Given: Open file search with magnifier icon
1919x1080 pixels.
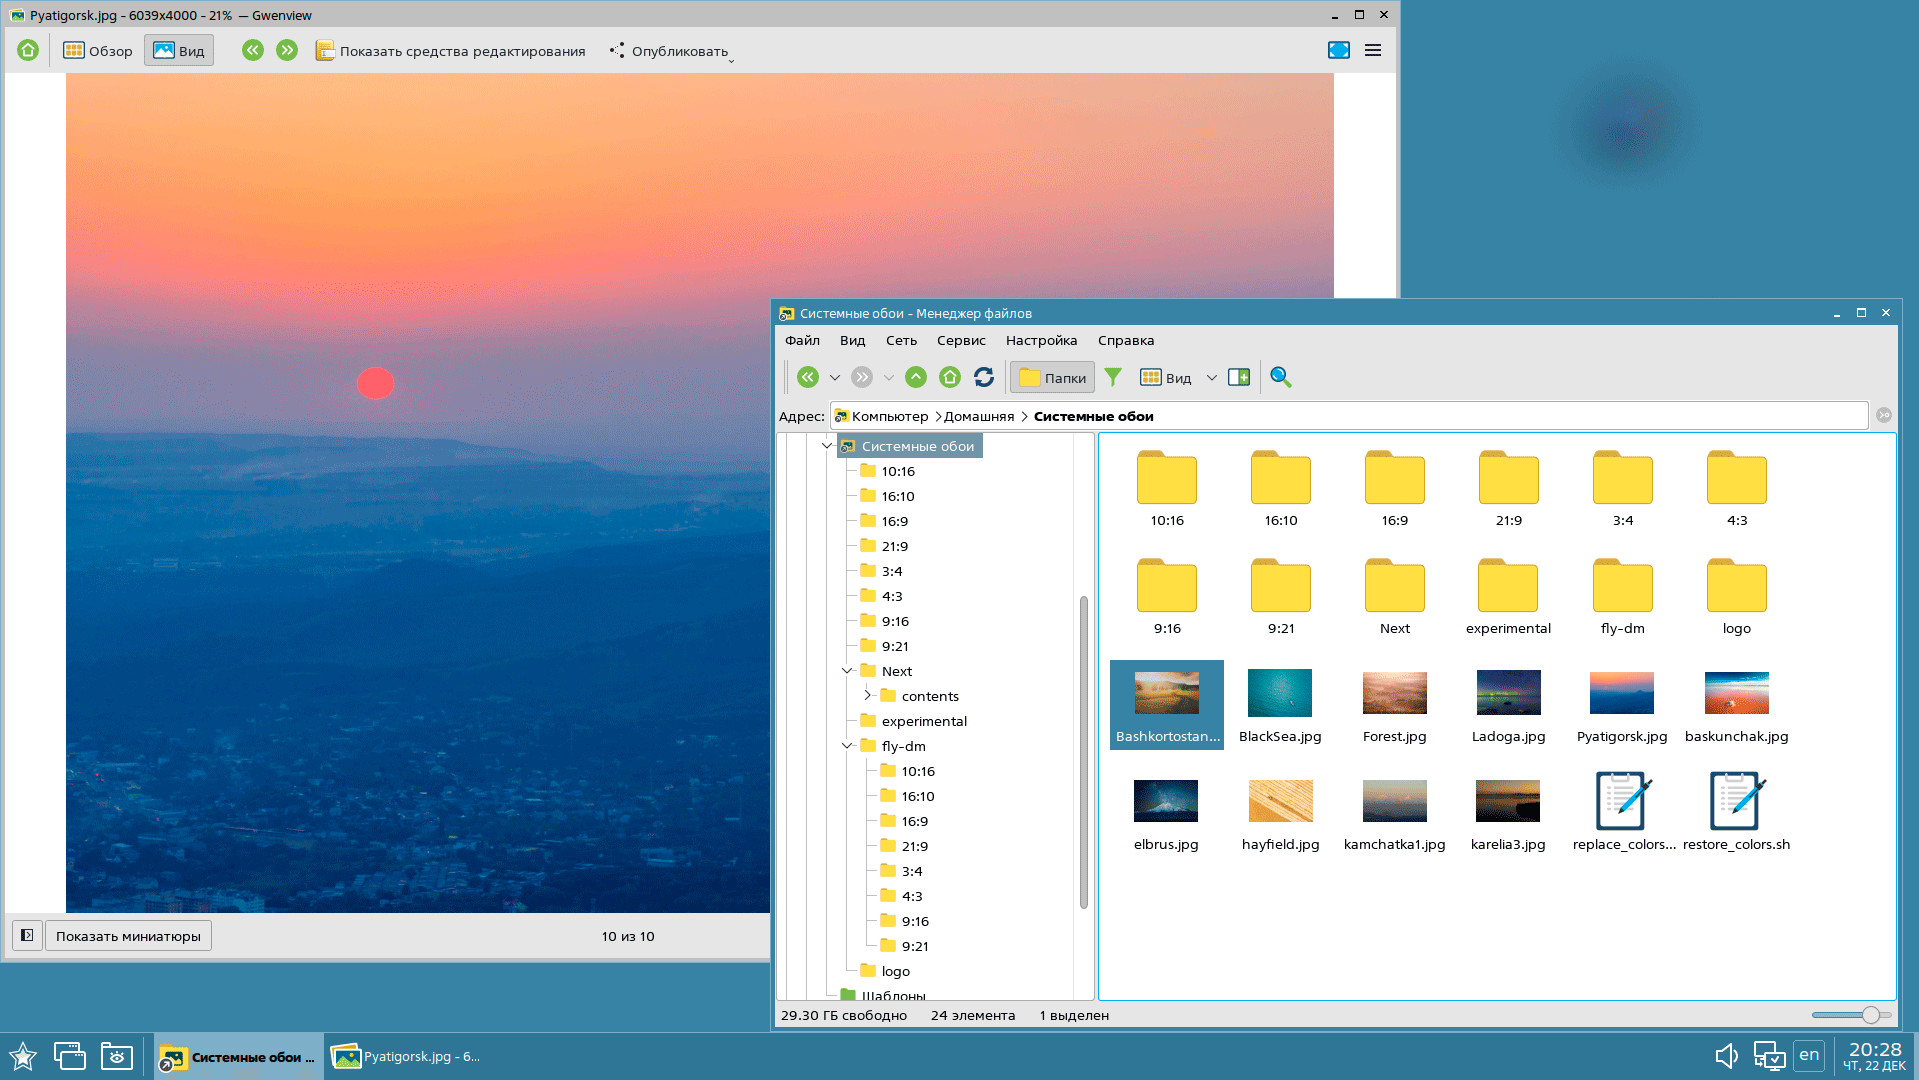Looking at the screenshot, I should (x=1280, y=377).
